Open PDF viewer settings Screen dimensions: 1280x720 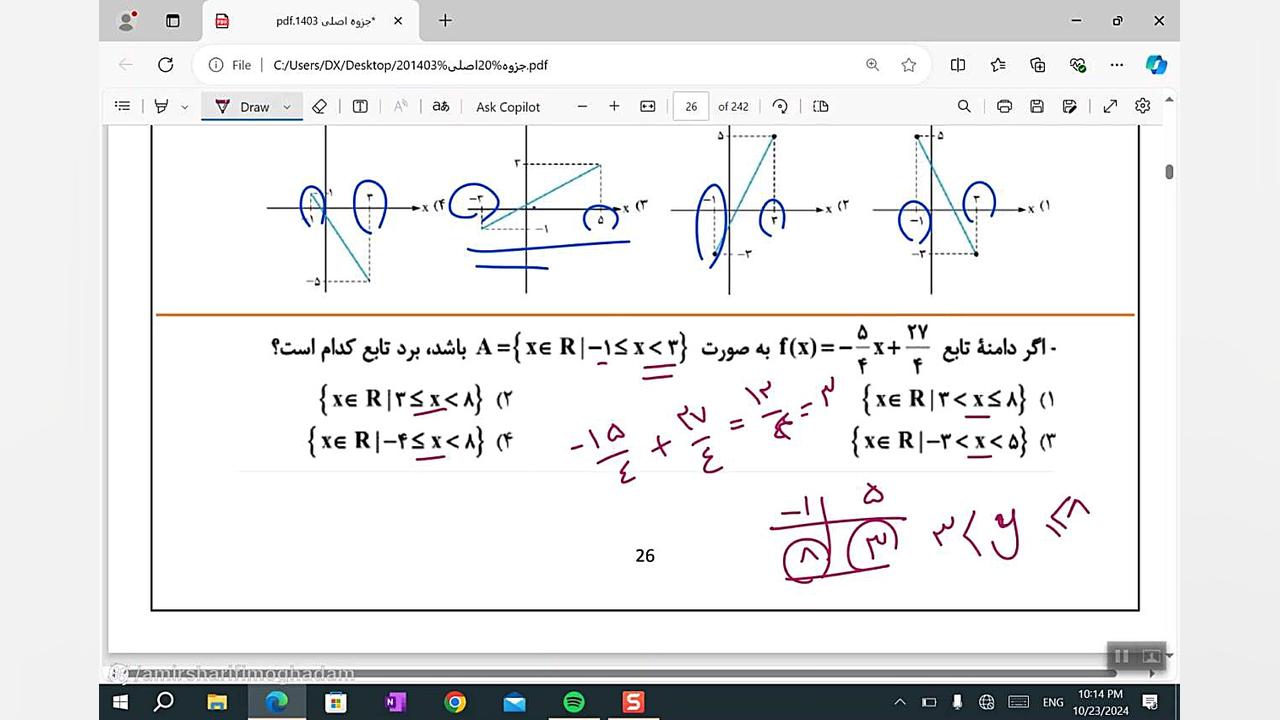(x=1143, y=106)
